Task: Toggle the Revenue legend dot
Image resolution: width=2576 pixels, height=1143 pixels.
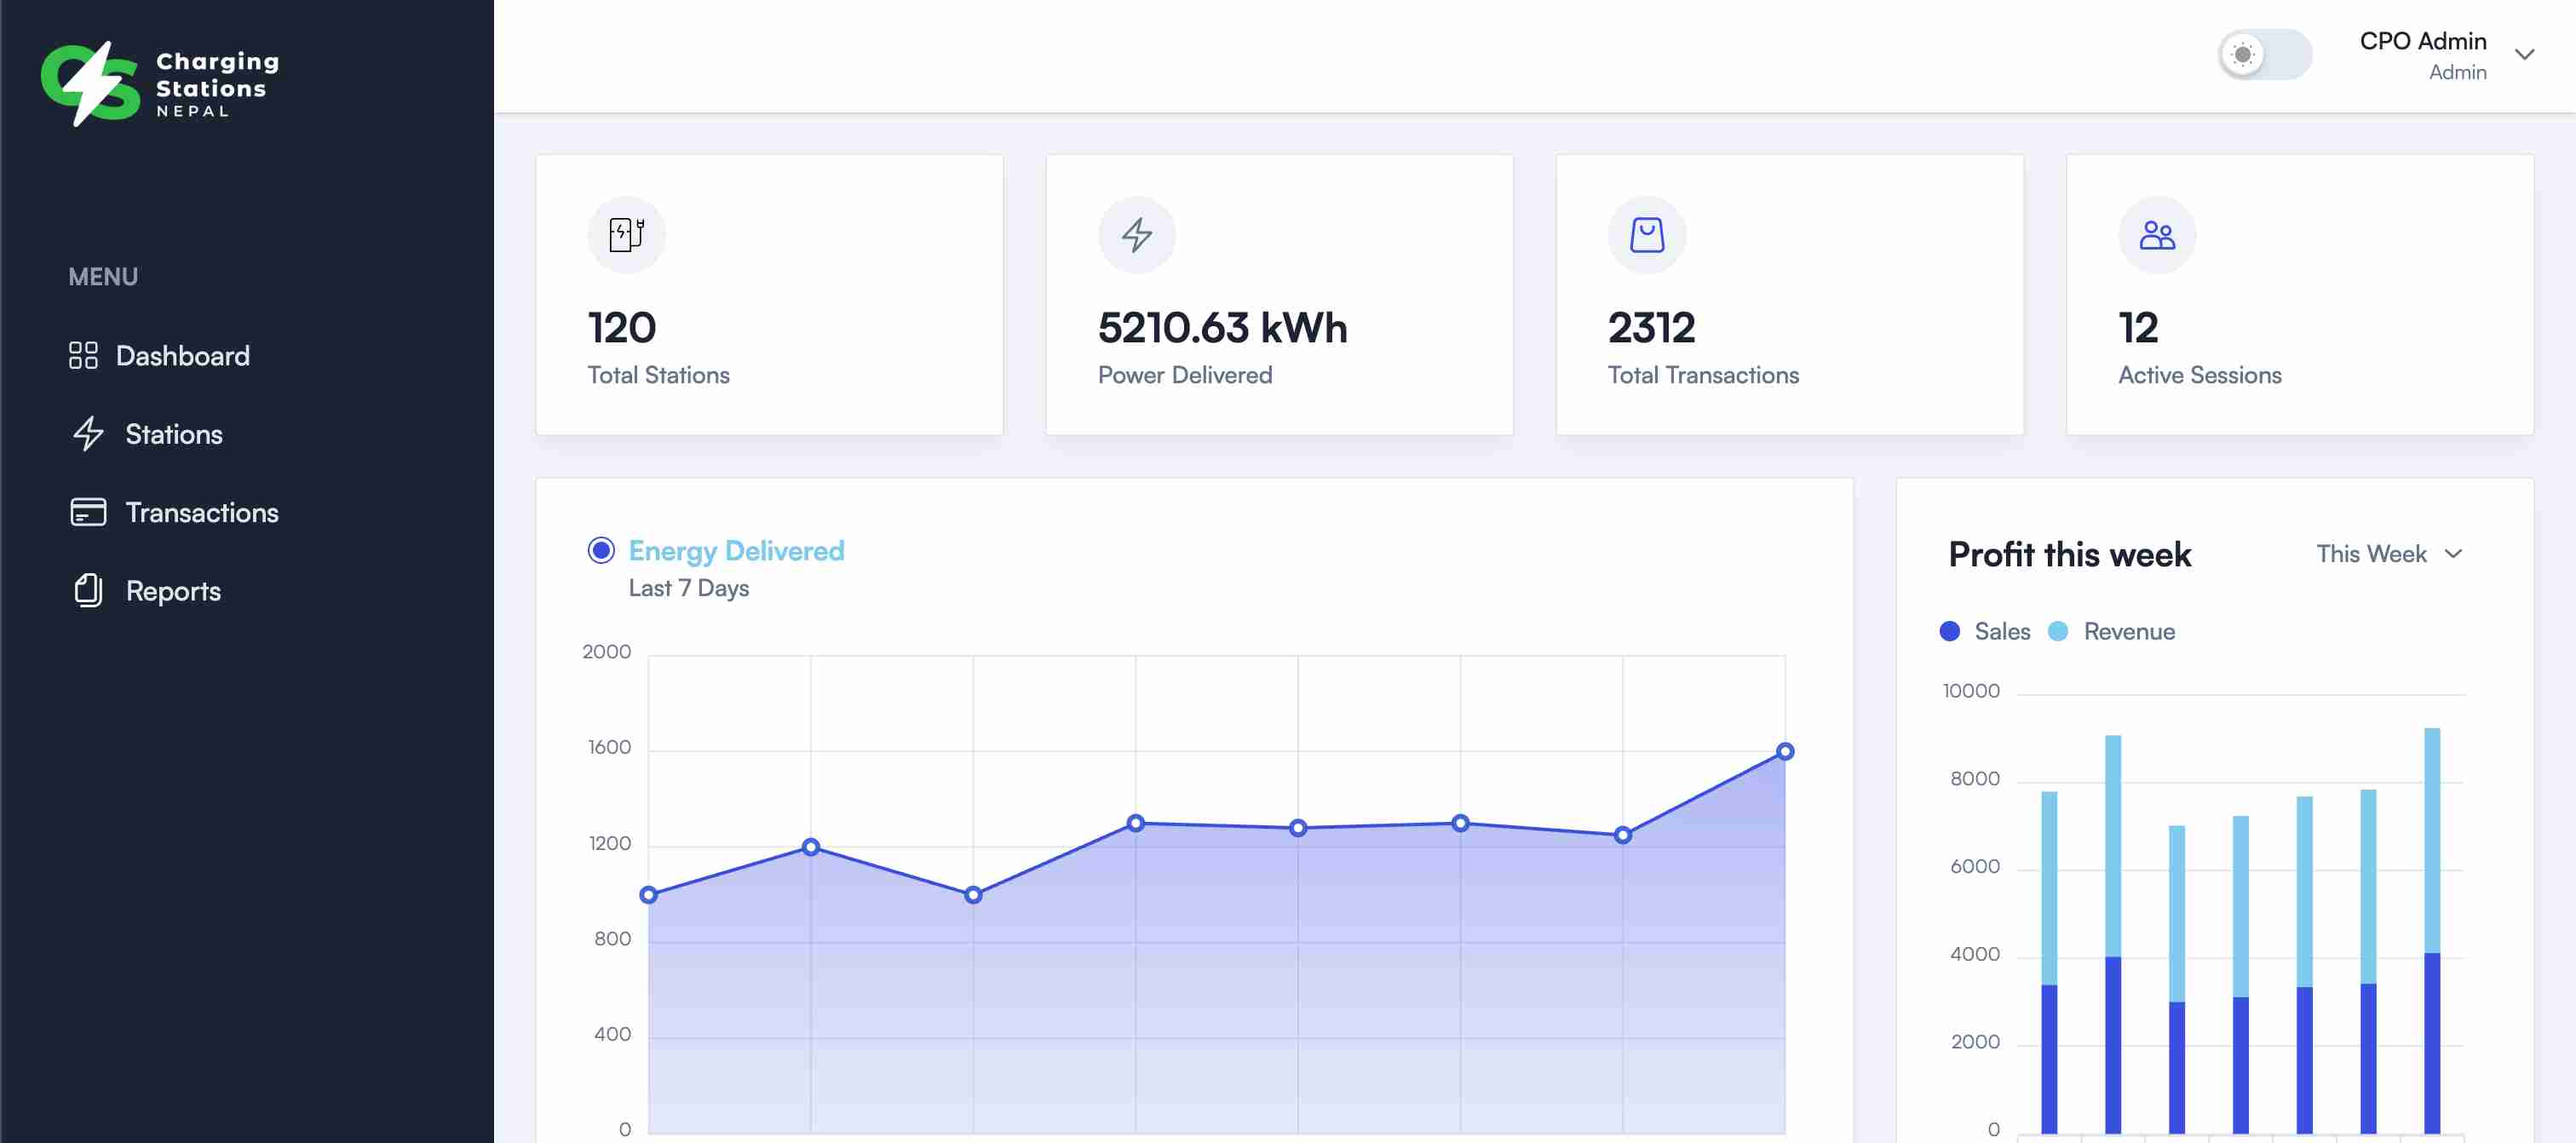Action: coord(2058,631)
